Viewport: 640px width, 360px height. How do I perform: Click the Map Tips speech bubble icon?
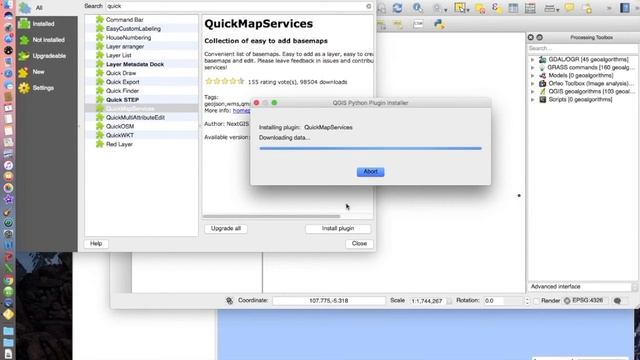coord(569,8)
